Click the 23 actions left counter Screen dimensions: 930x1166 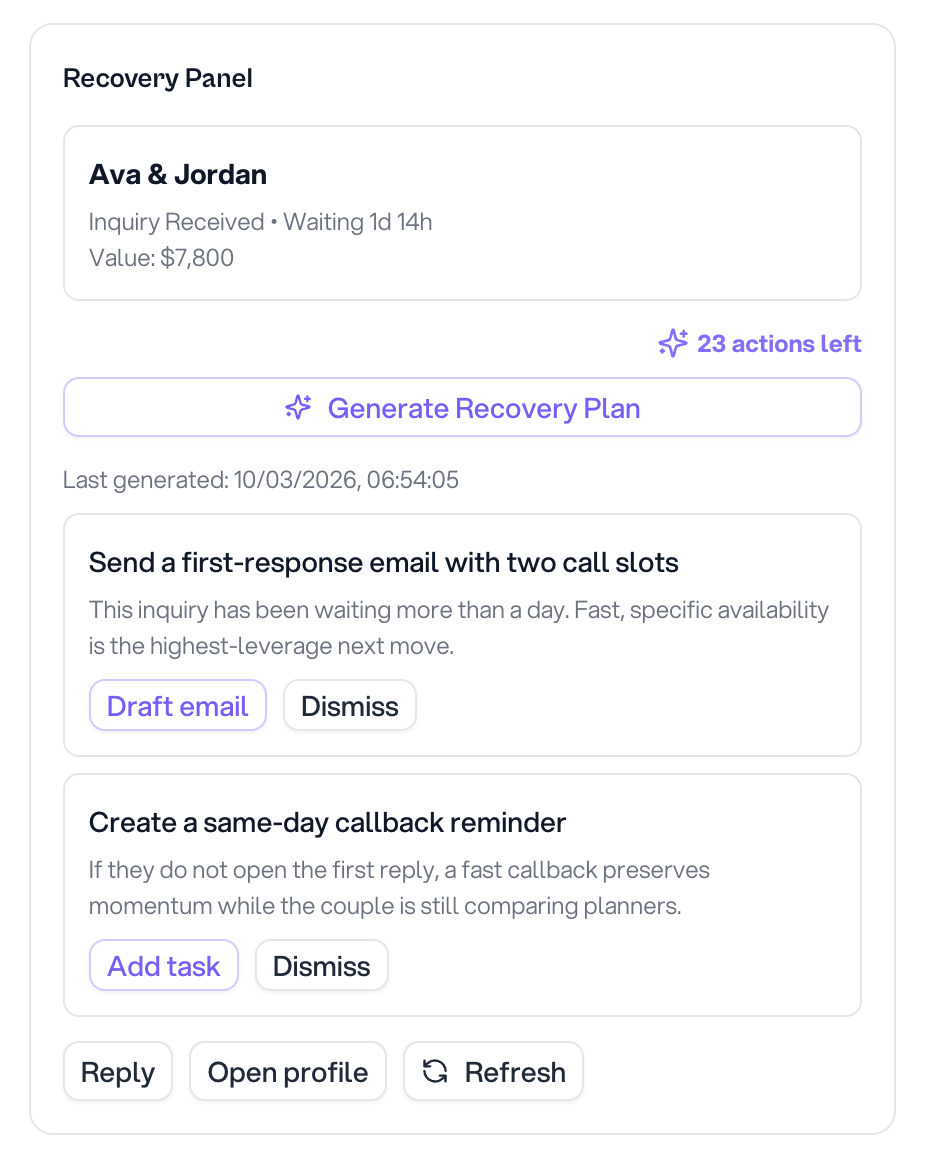coord(779,343)
